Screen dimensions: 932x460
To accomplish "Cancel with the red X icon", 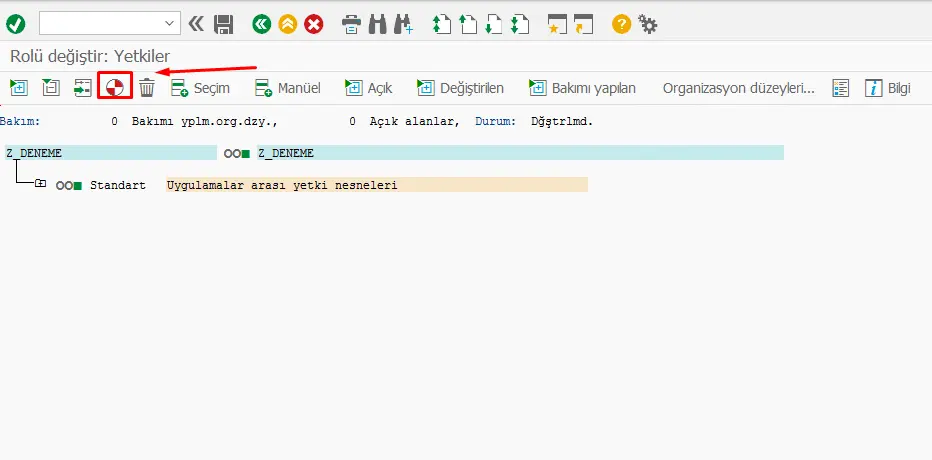I will tap(314, 23).
